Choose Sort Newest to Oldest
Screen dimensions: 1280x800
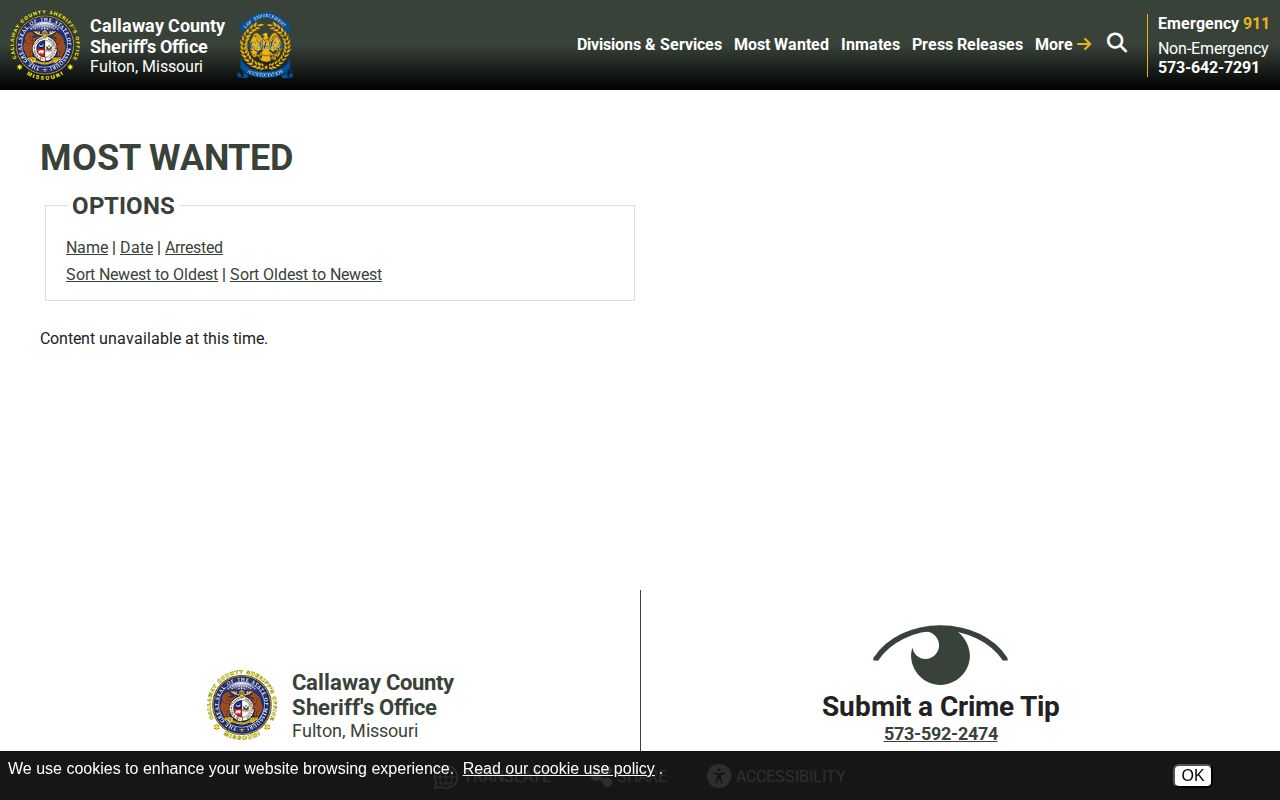pyautogui.click(x=142, y=274)
